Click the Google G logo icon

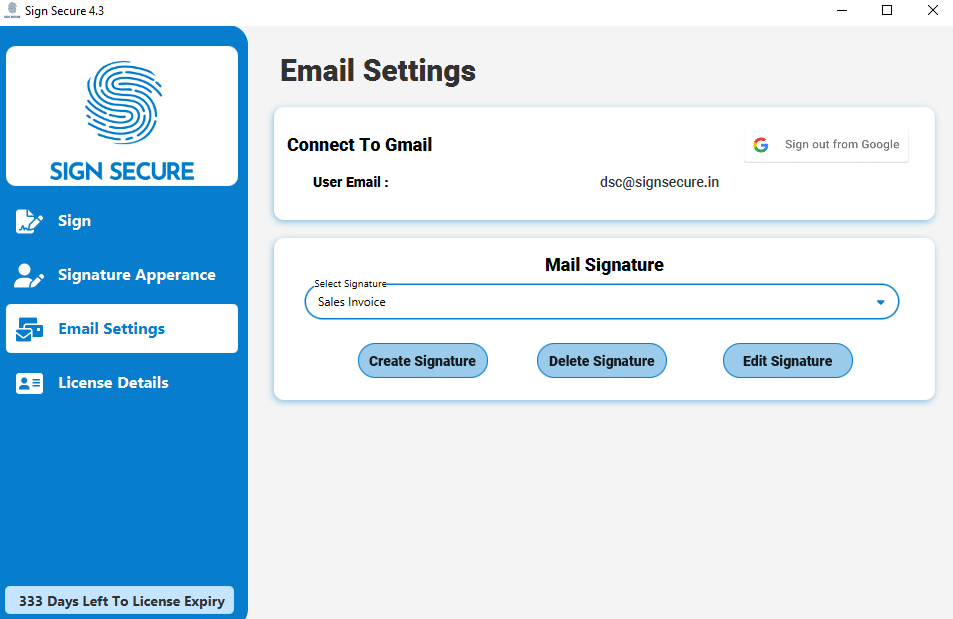click(x=761, y=145)
